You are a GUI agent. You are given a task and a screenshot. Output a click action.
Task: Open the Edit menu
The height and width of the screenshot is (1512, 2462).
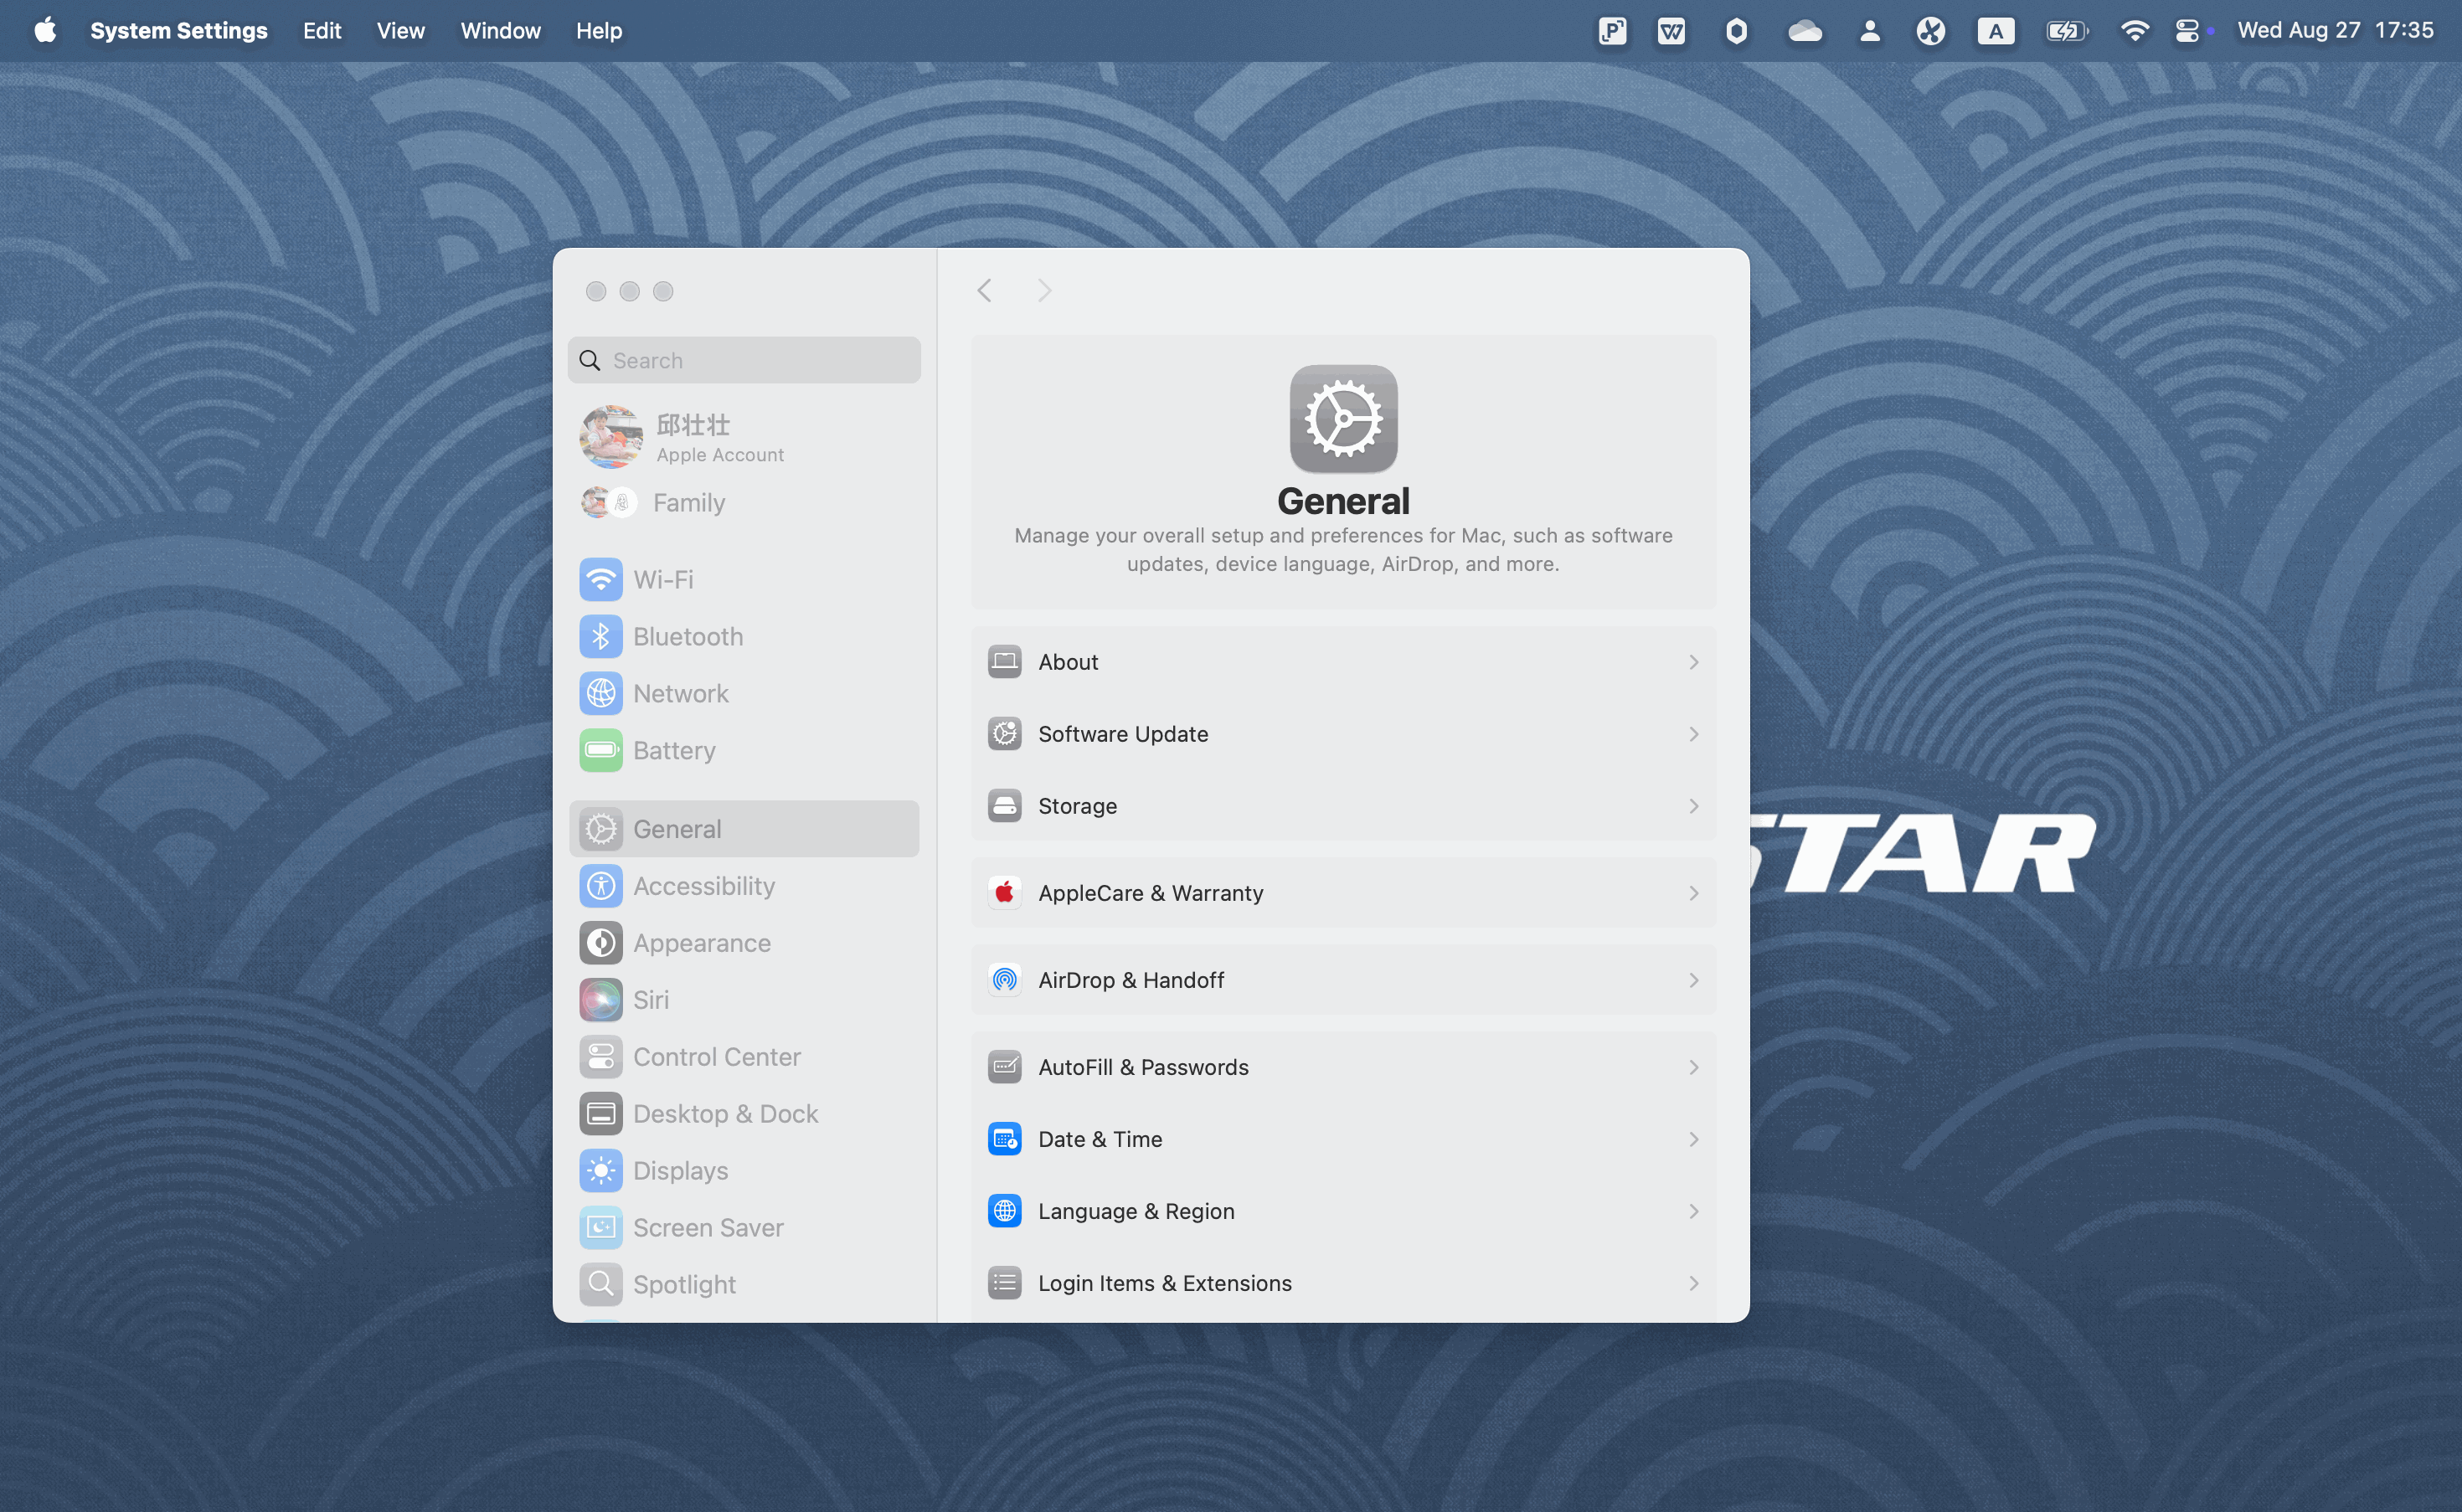click(322, 30)
